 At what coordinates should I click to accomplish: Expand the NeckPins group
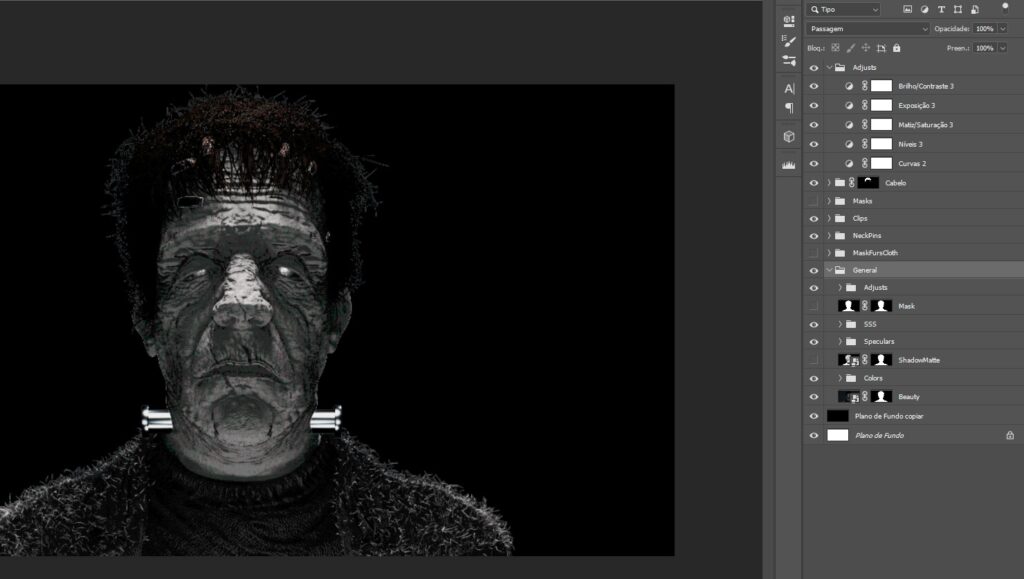tap(828, 236)
